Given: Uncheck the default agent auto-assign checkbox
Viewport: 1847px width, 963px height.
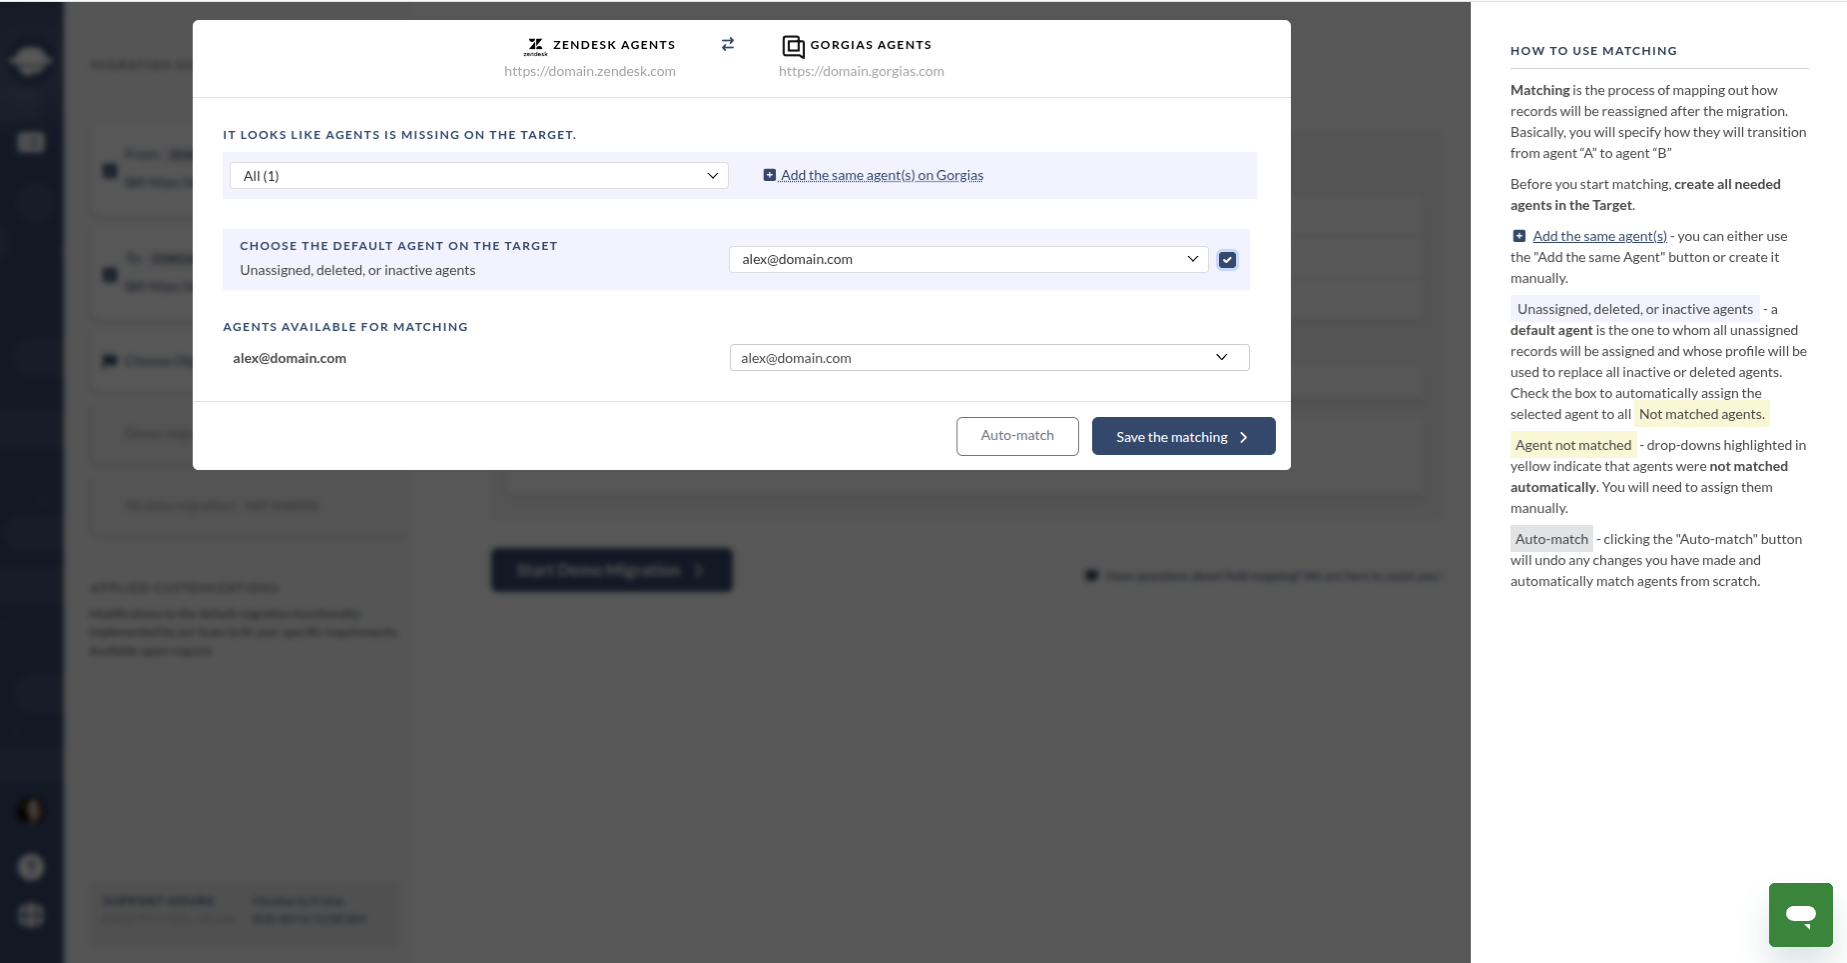Looking at the screenshot, I should pos(1227,260).
